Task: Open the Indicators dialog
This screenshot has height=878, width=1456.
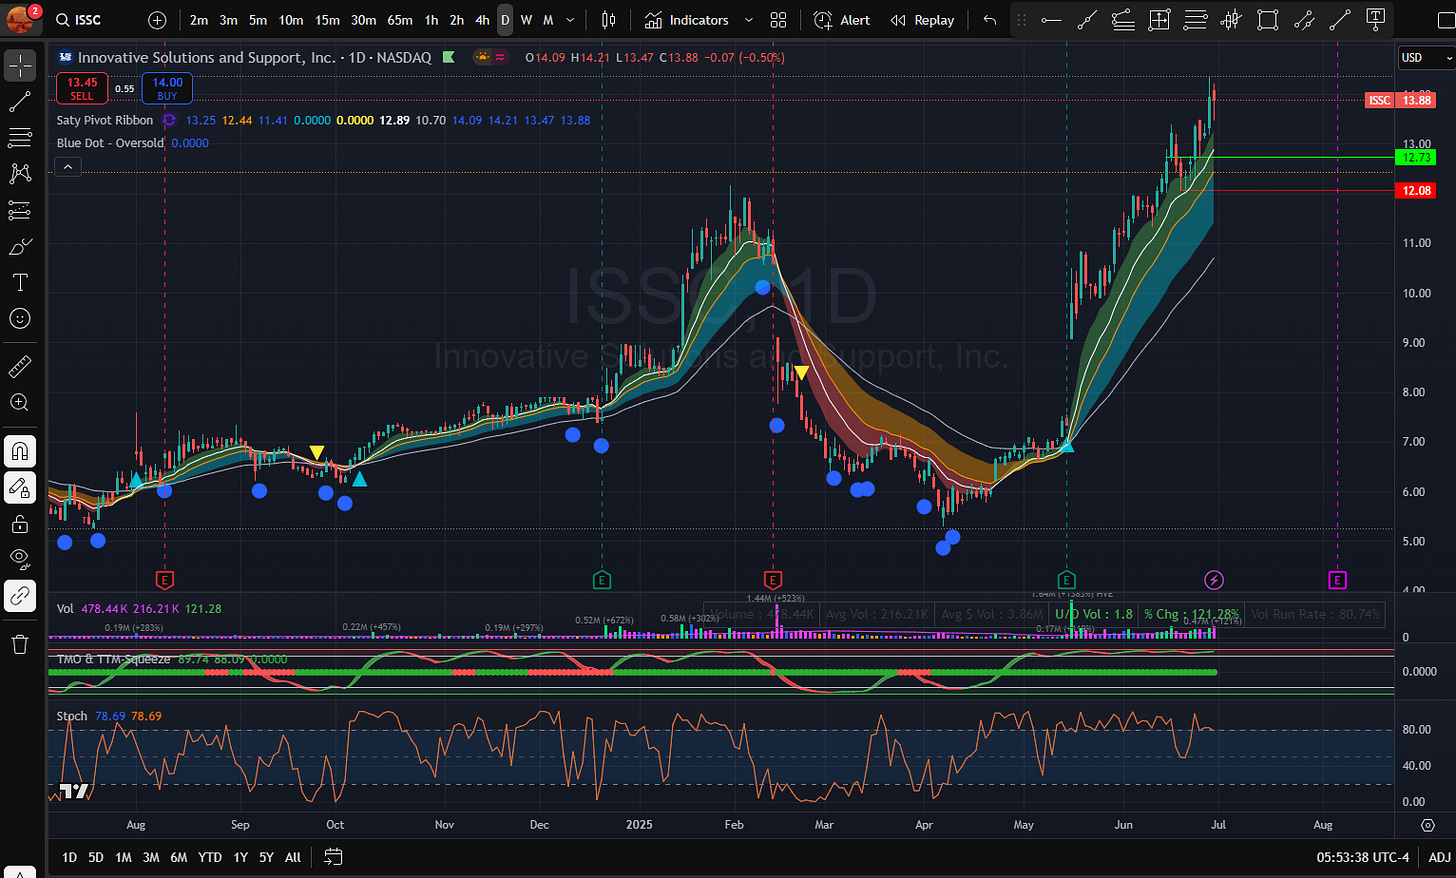Action: [687, 20]
